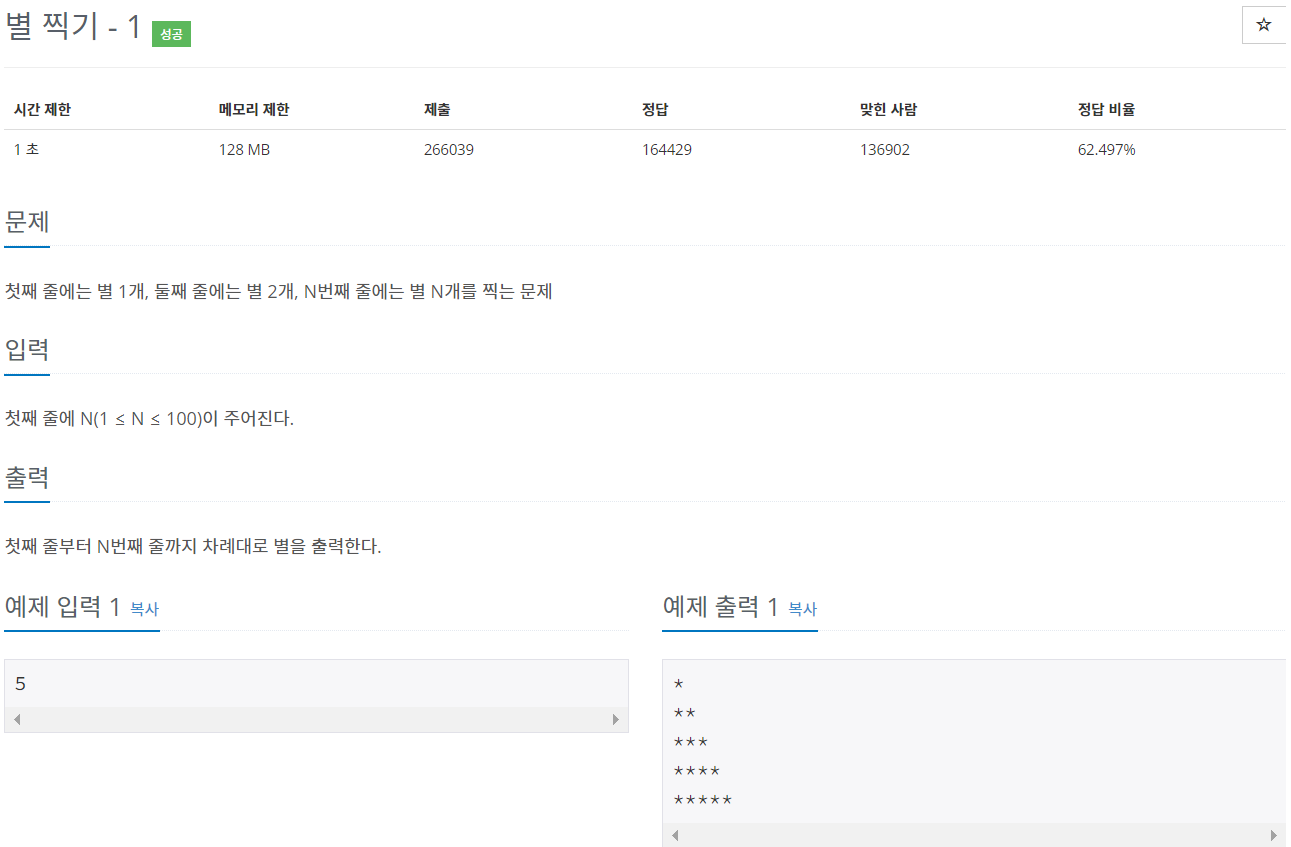1291x847 pixels.
Task: Click the left arrow on sample output scrollbar
Action: coord(673,833)
